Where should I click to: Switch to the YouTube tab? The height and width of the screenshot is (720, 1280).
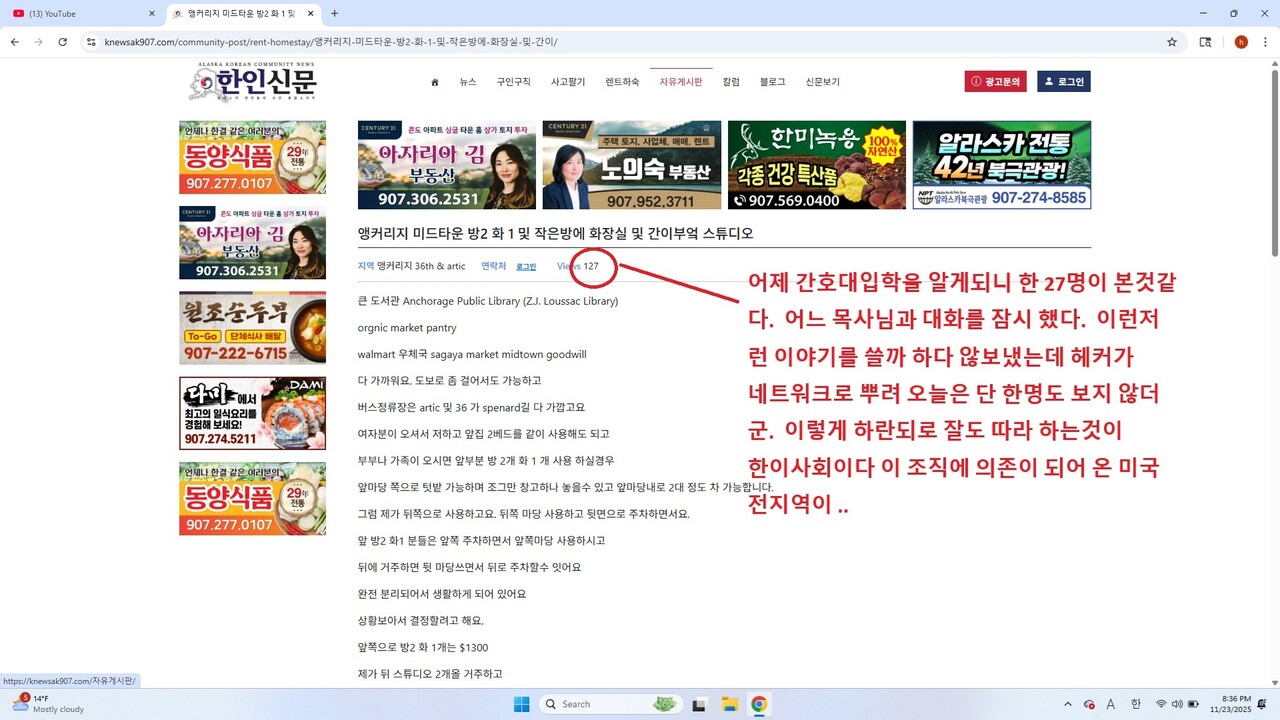pyautogui.click(x=80, y=14)
